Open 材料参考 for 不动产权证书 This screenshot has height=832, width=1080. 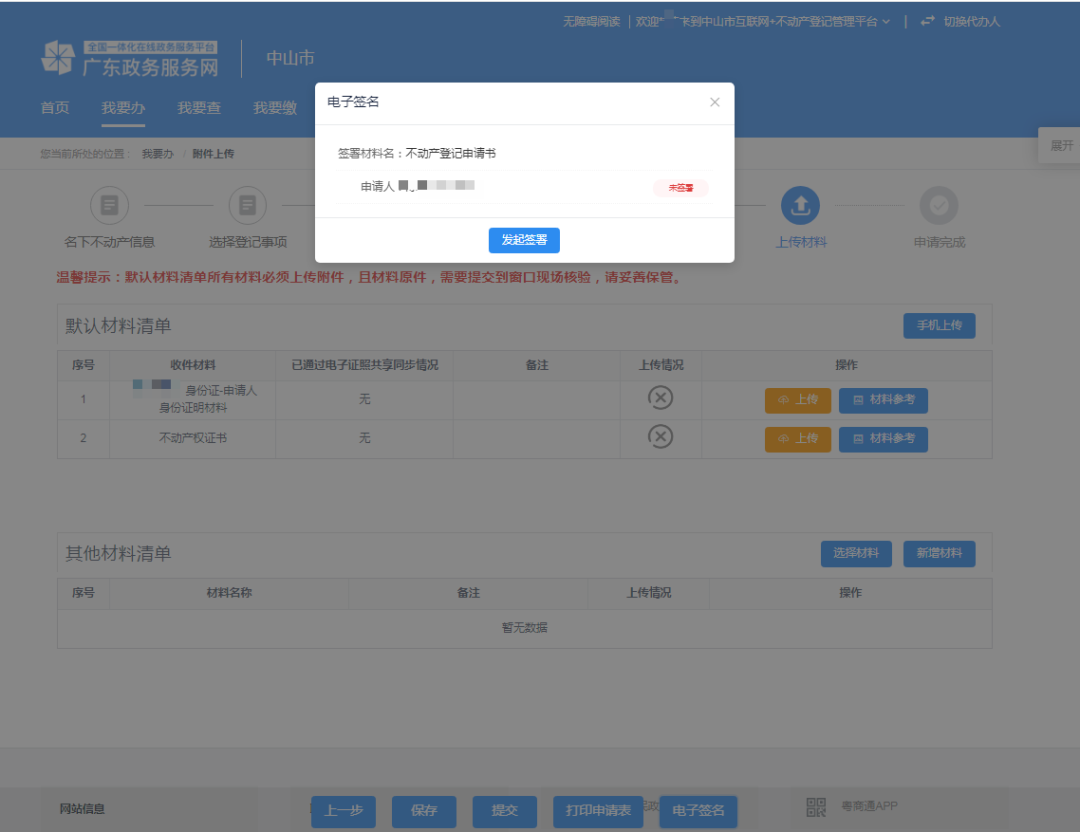click(883, 438)
